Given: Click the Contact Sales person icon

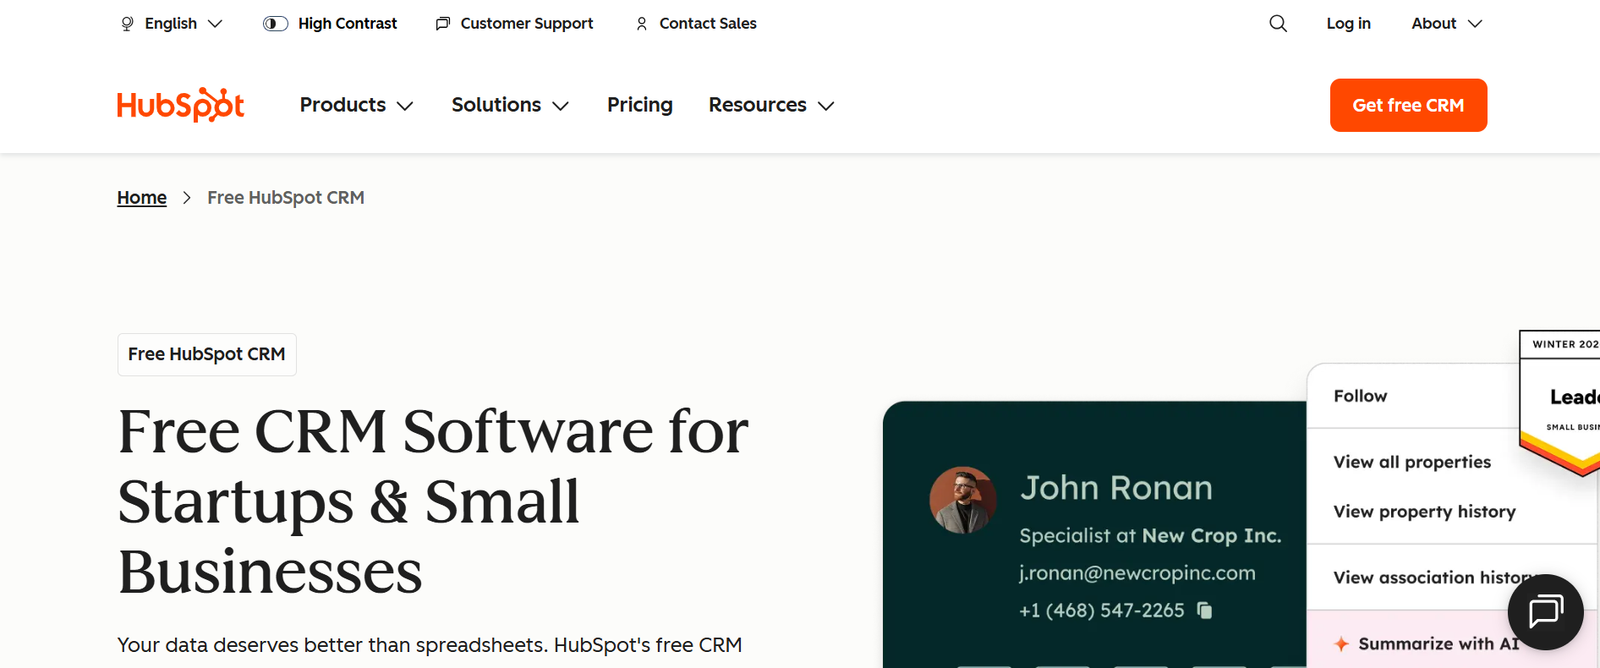Looking at the screenshot, I should [642, 23].
